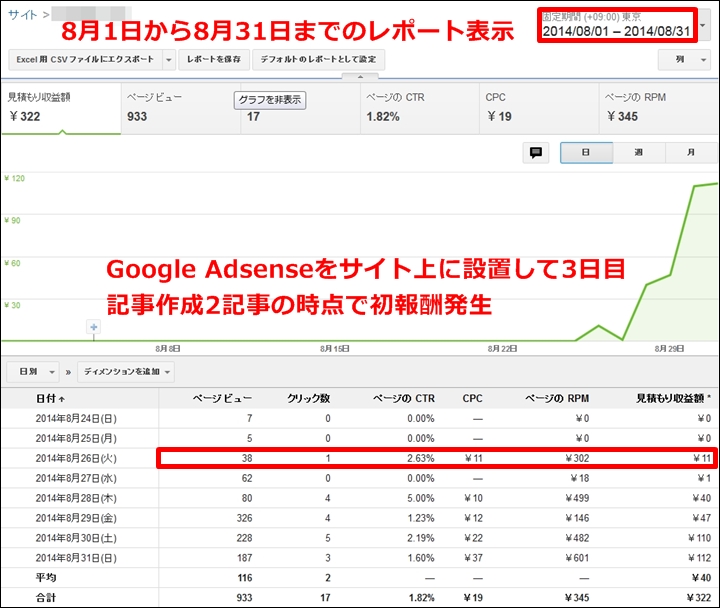
Task: Select the 2014年8月26日(火) row date
Action: [x=76, y=458]
